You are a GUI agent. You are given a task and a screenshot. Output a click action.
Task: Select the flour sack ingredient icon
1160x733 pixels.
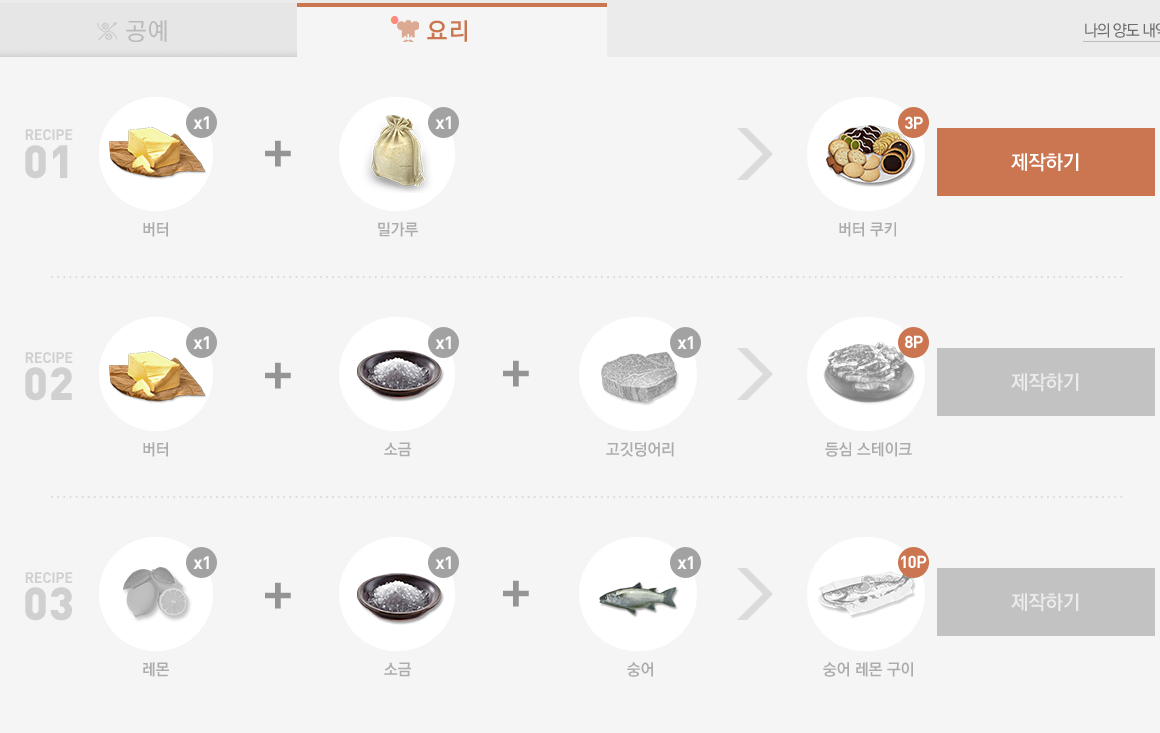pyautogui.click(x=397, y=155)
